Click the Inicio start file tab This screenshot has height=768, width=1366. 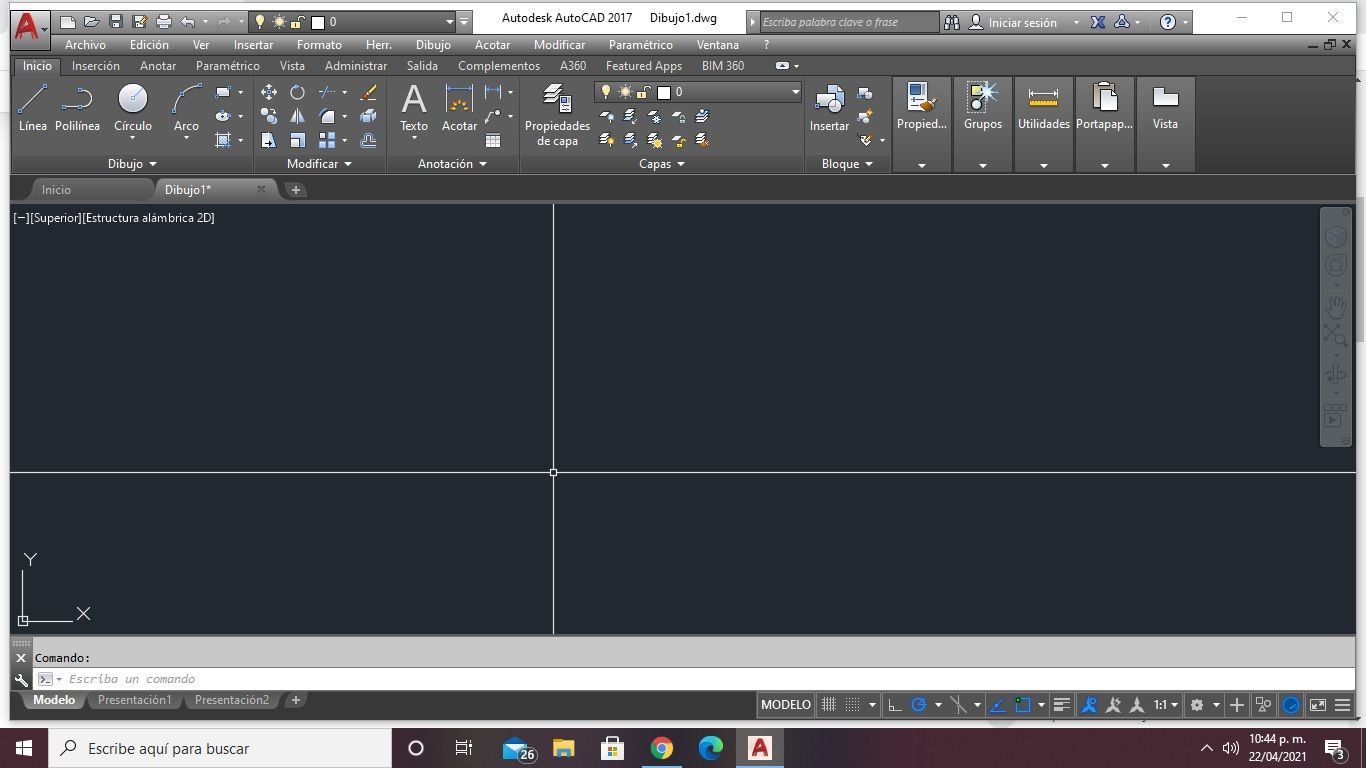tap(56, 190)
